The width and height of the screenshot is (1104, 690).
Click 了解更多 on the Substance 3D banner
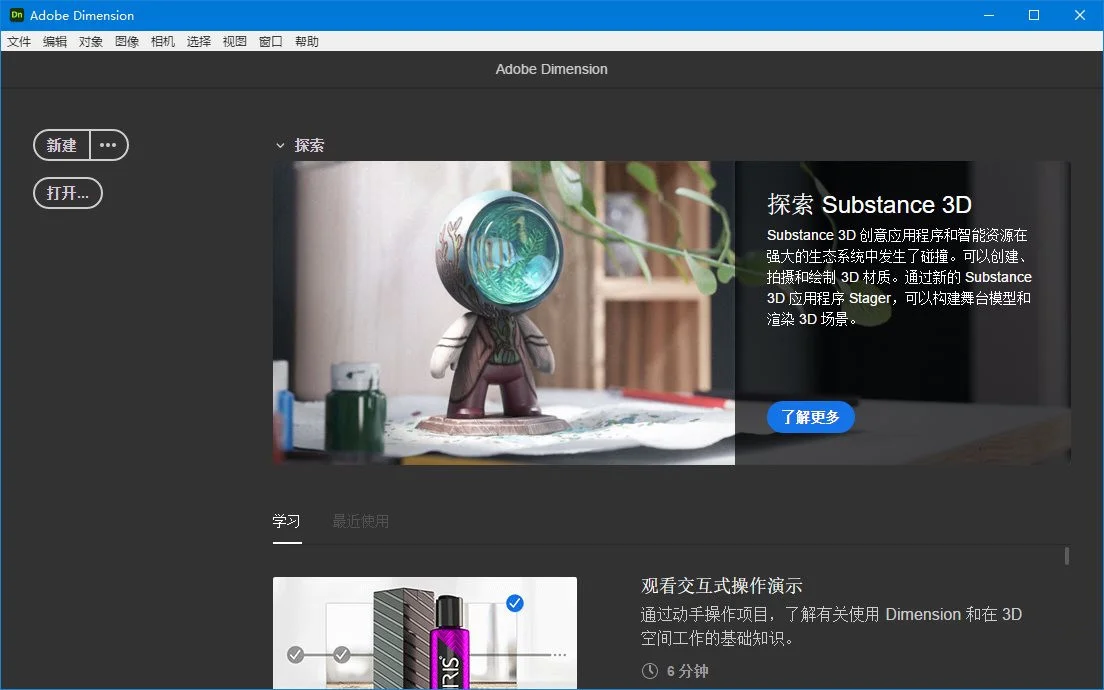pos(810,417)
